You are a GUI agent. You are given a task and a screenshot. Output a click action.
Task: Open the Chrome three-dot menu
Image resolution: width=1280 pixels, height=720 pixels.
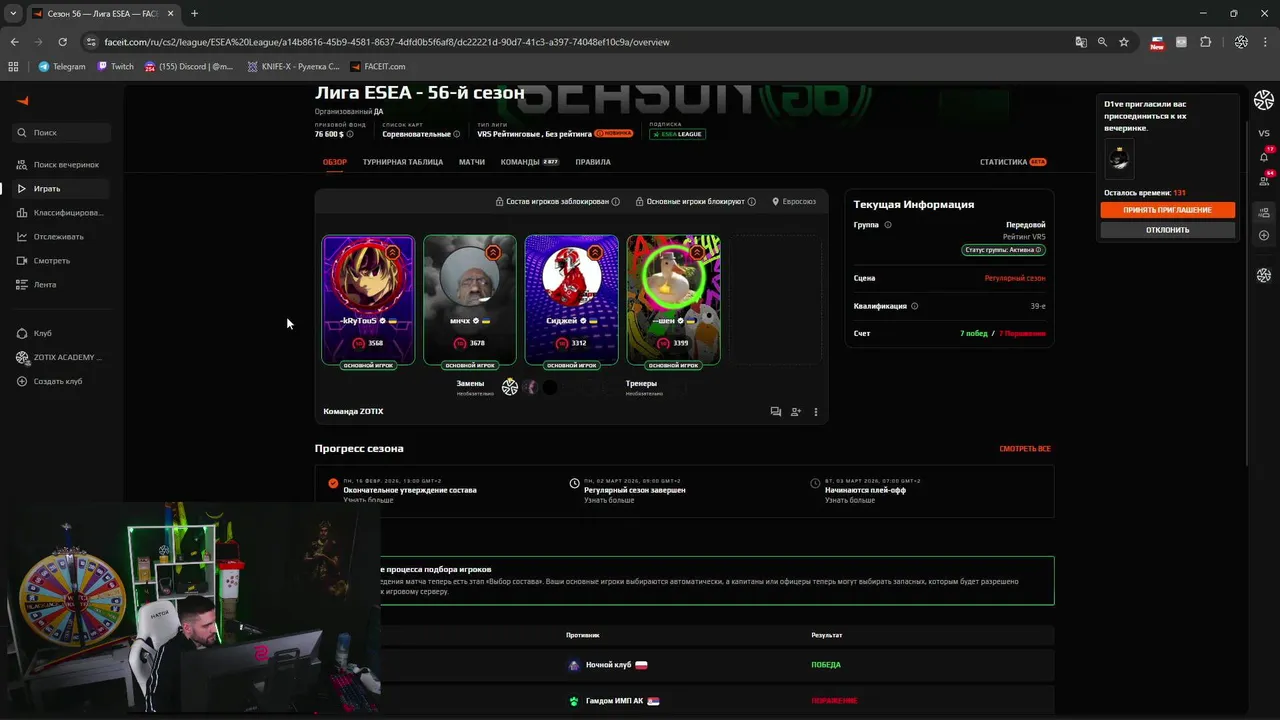pyautogui.click(x=1266, y=42)
